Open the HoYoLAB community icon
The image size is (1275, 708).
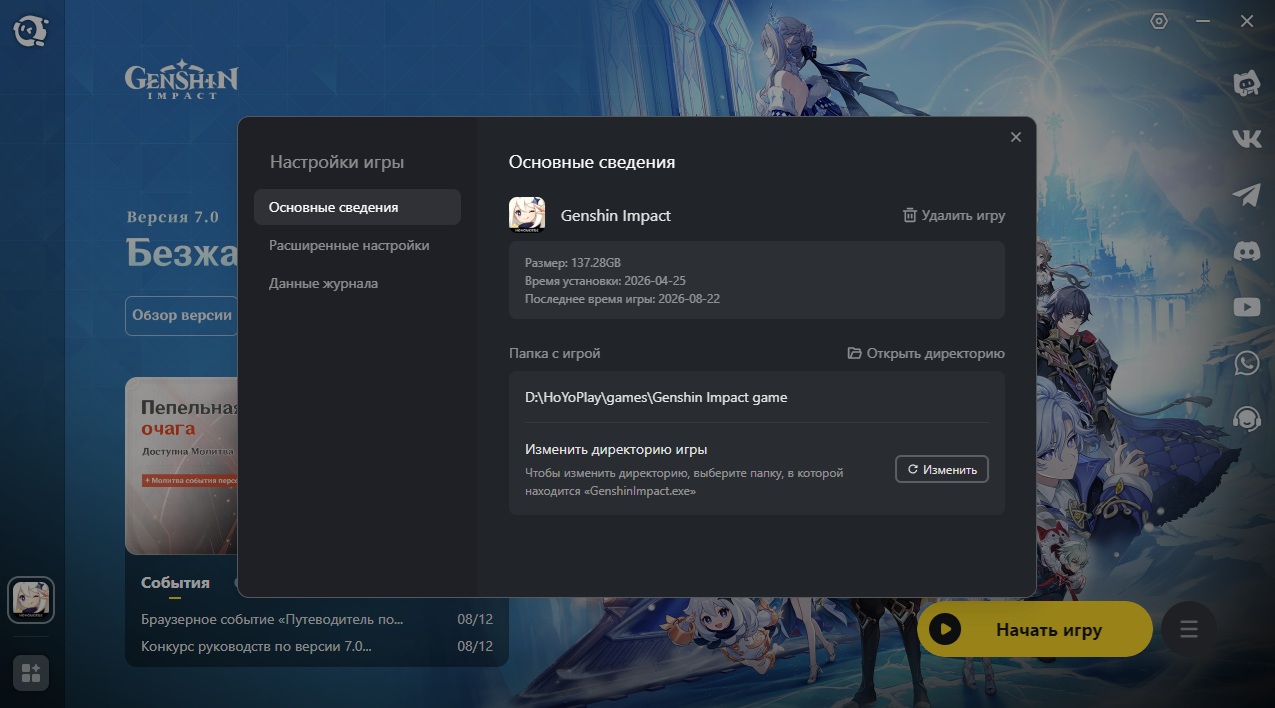pos(1246,83)
